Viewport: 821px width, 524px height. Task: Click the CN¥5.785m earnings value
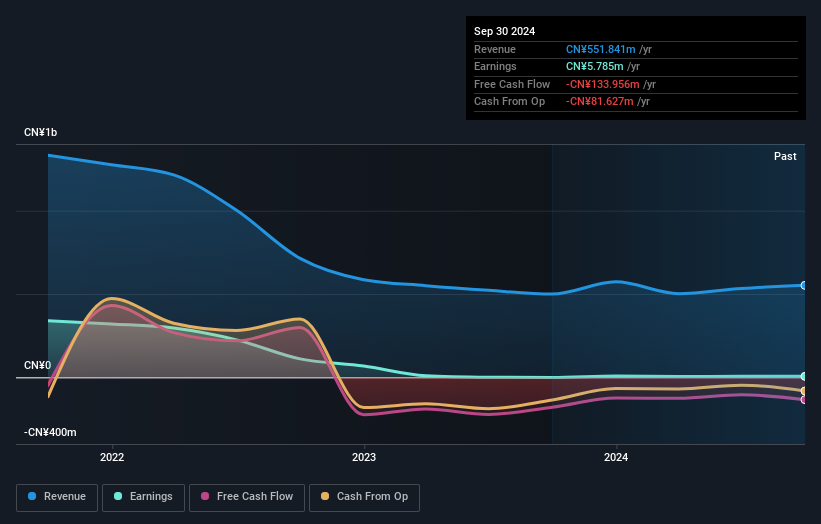594,66
